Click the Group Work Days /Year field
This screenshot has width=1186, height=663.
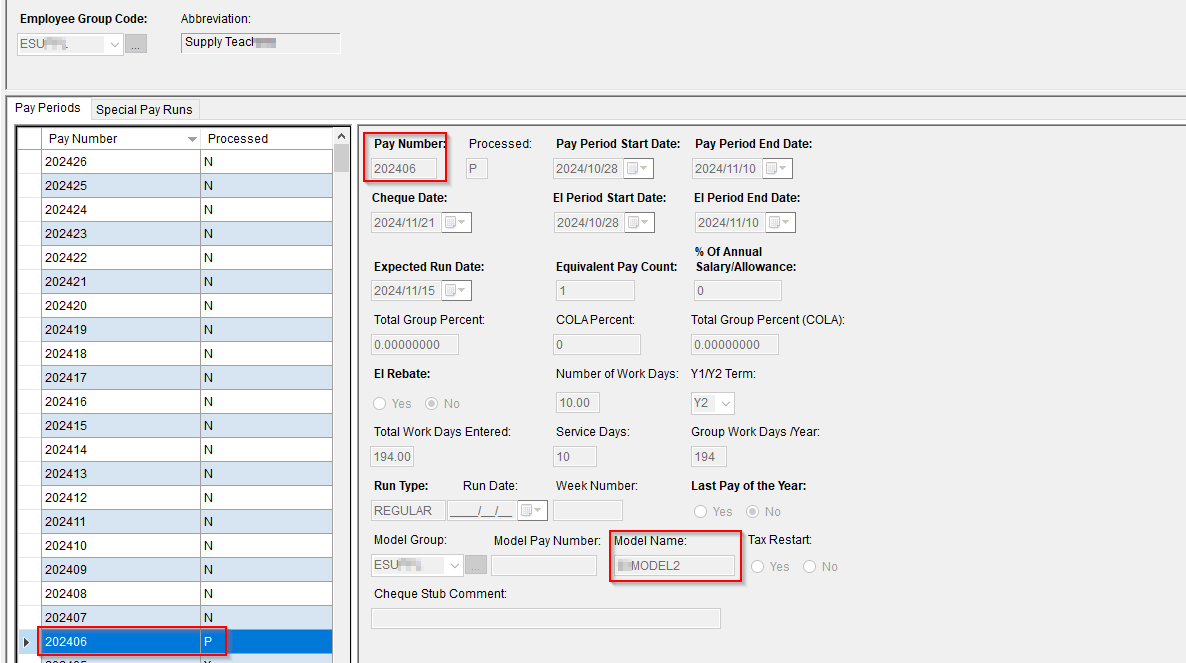pos(709,457)
